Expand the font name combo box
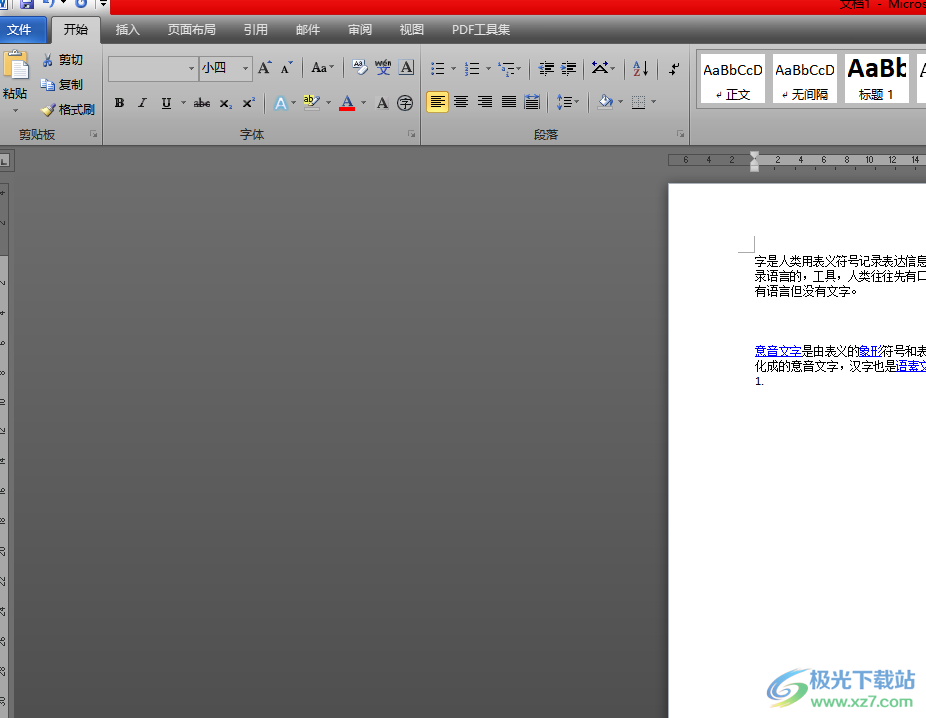The width and height of the screenshot is (926, 718). [x=191, y=68]
